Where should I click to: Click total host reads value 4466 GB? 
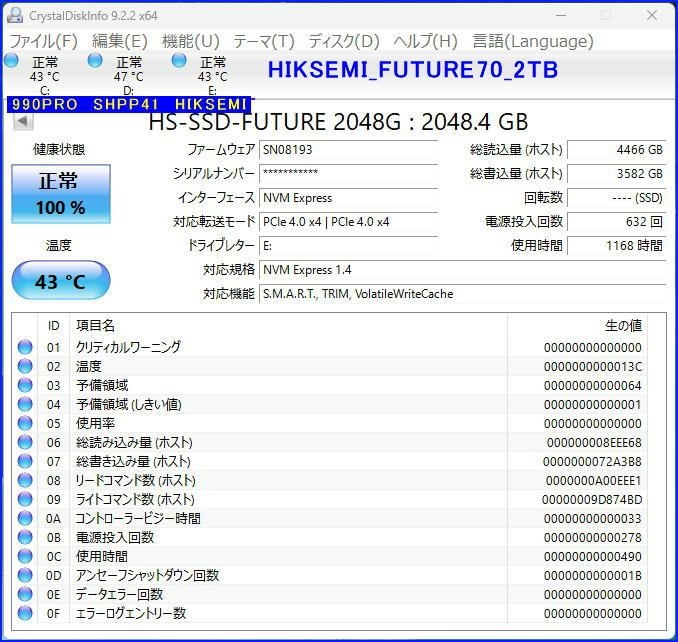(617, 150)
